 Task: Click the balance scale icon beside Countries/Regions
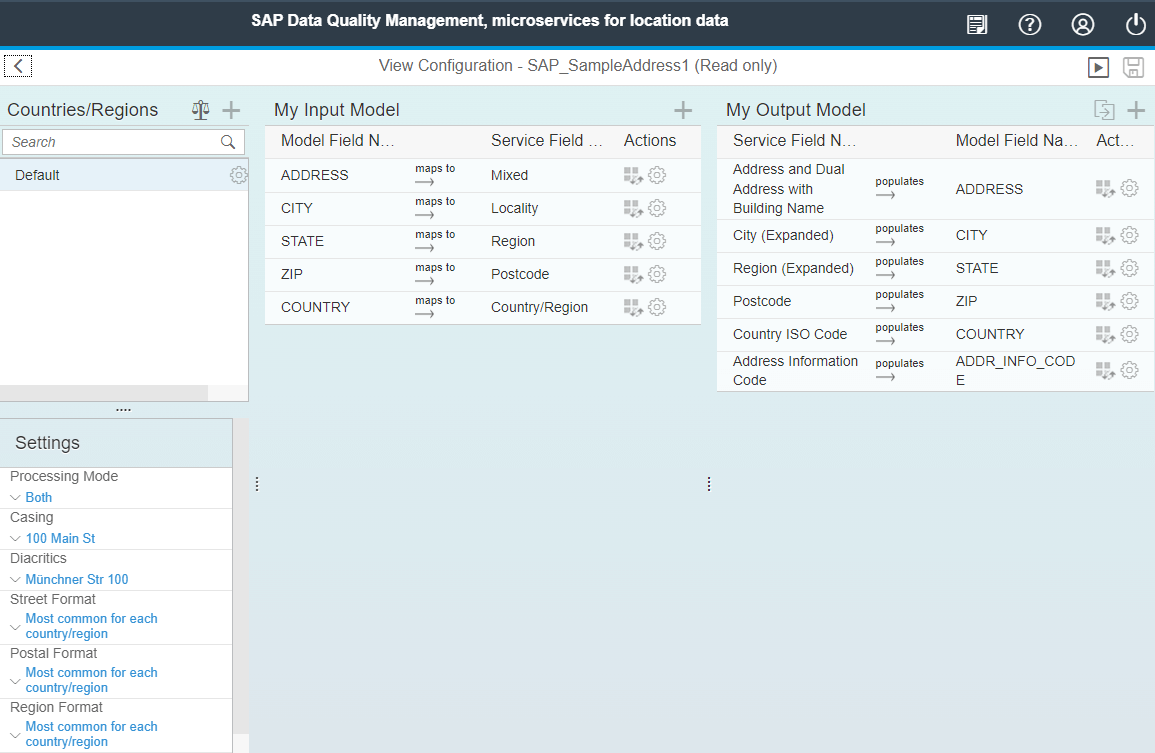tap(201, 110)
